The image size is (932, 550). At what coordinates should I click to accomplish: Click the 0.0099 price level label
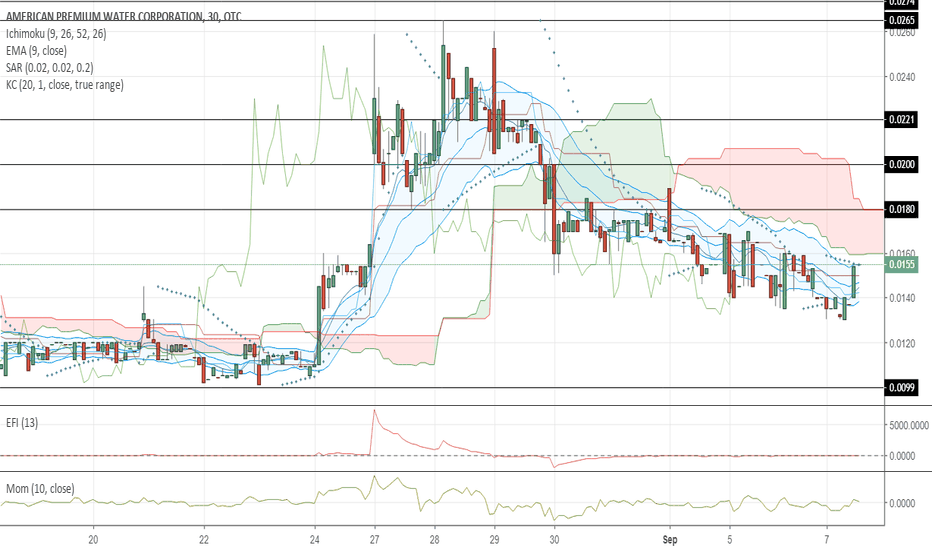902,388
